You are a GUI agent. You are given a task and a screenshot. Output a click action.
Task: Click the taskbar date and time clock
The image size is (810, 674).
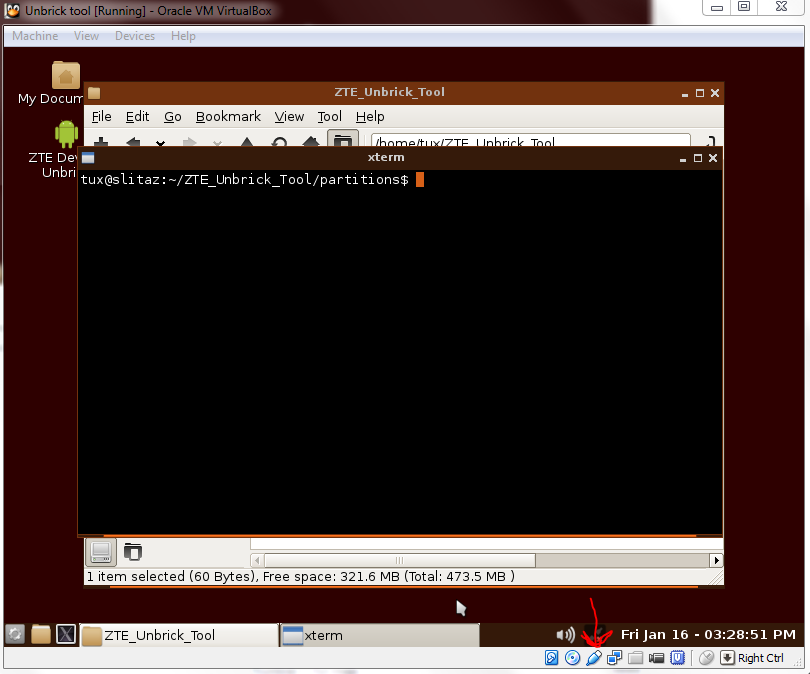tap(708, 634)
